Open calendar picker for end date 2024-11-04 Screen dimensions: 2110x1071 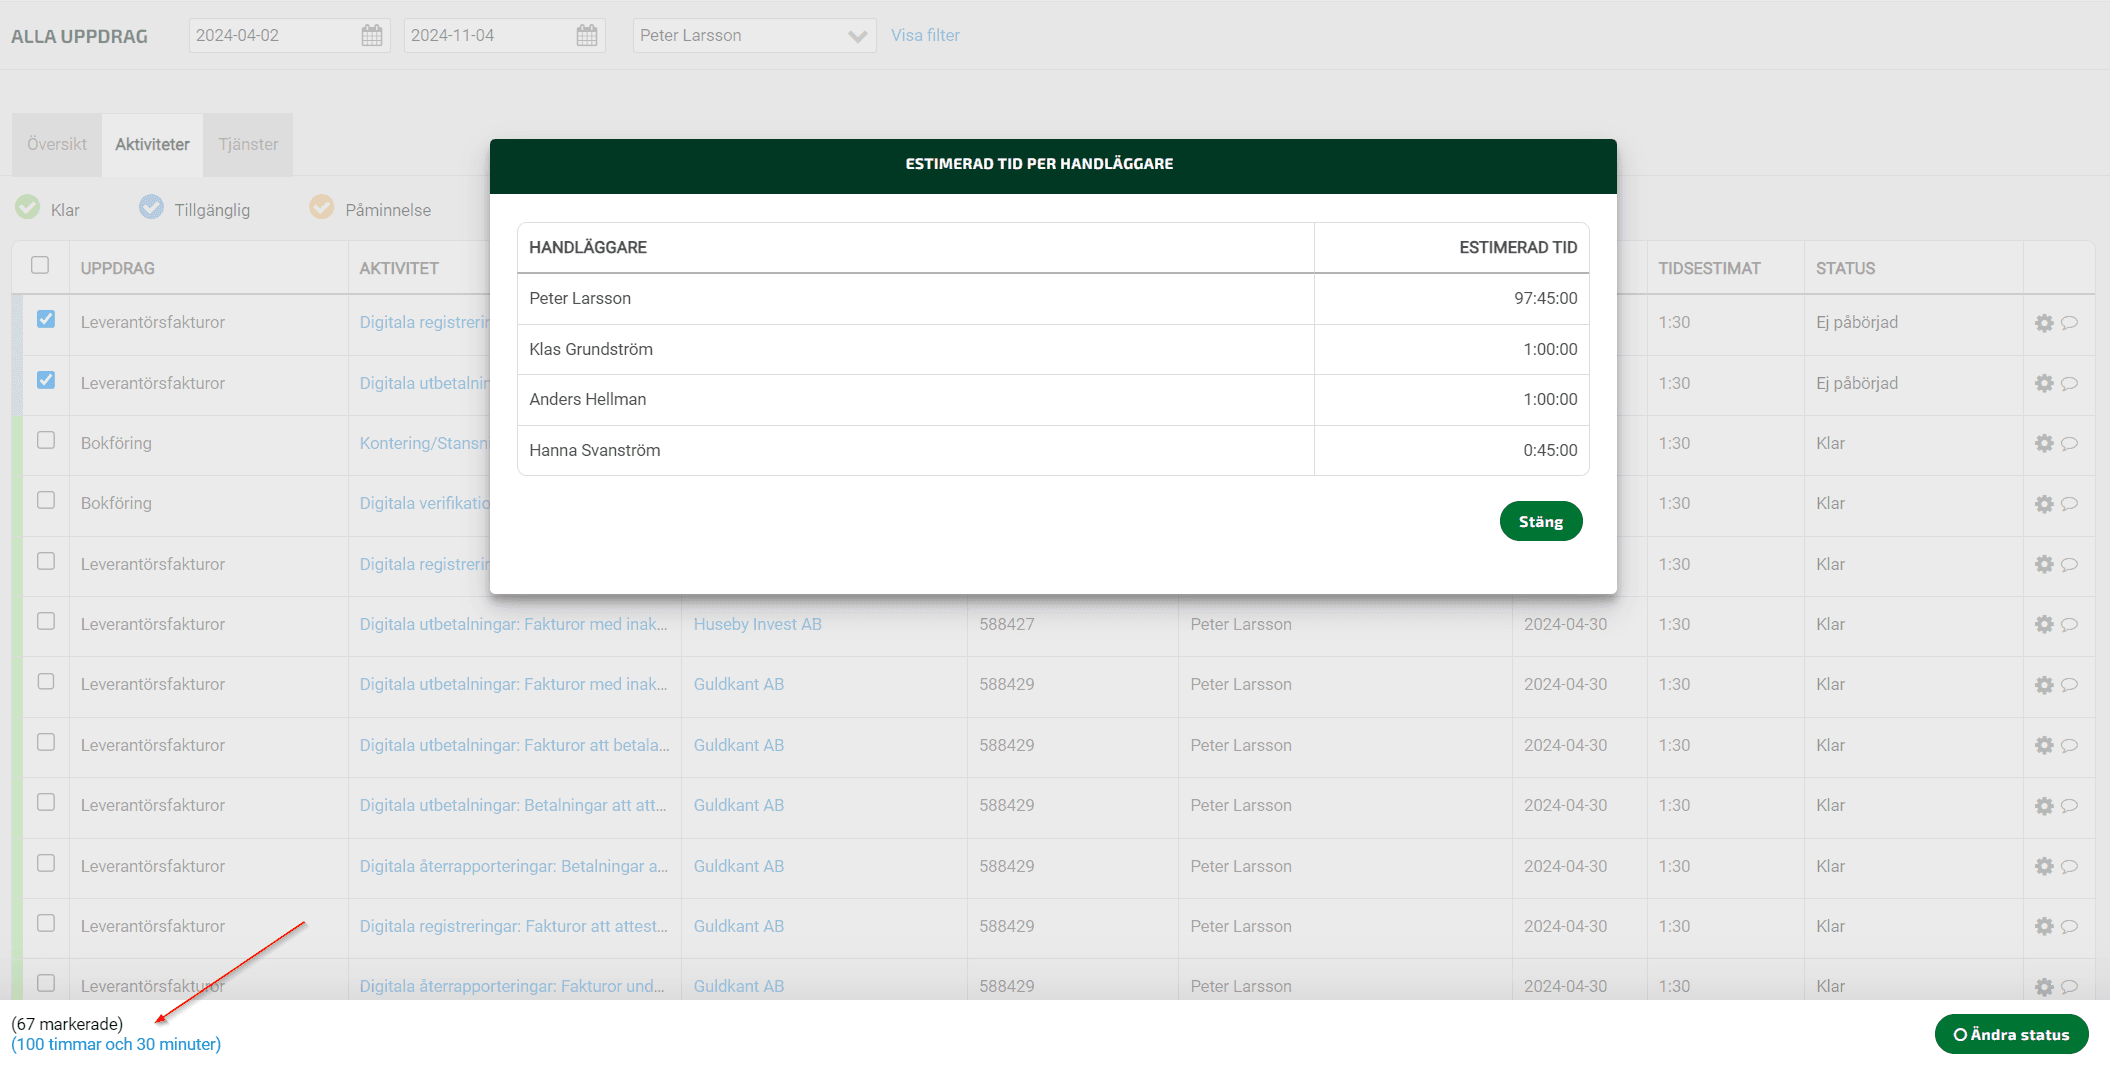pos(587,36)
